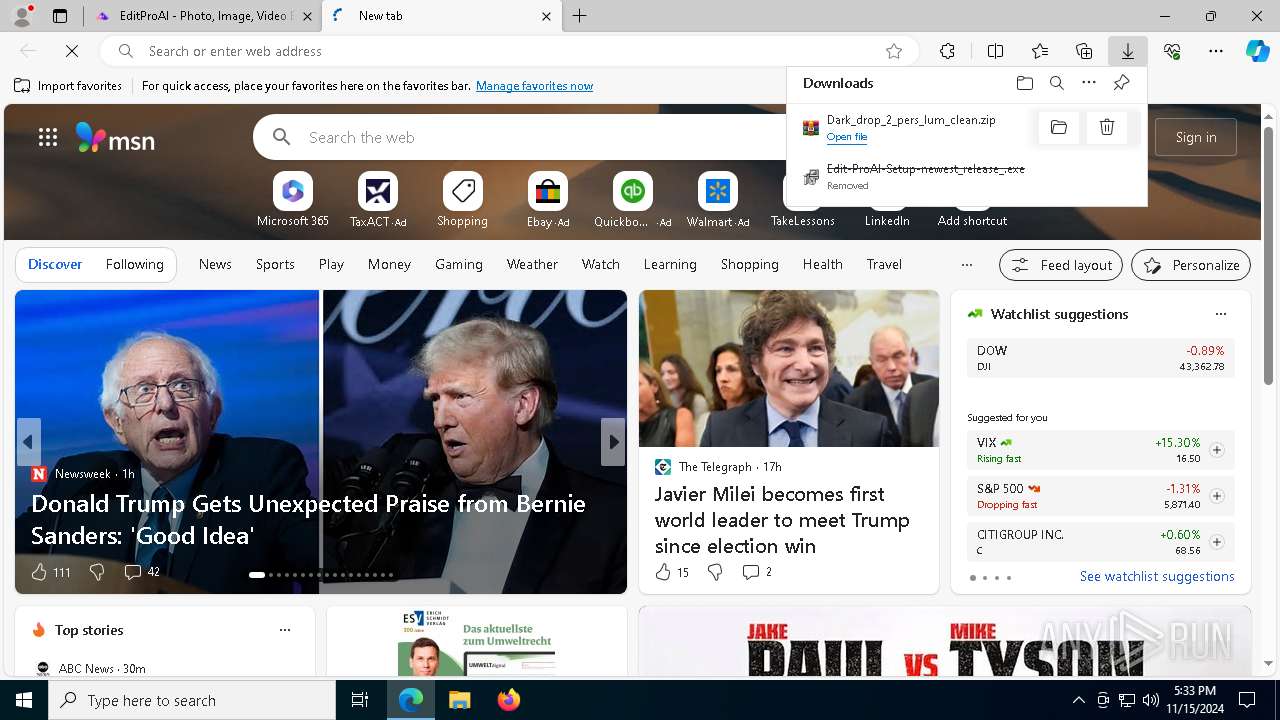Open a new browser tab
Viewport: 1280px width, 720px height.
coord(580,16)
